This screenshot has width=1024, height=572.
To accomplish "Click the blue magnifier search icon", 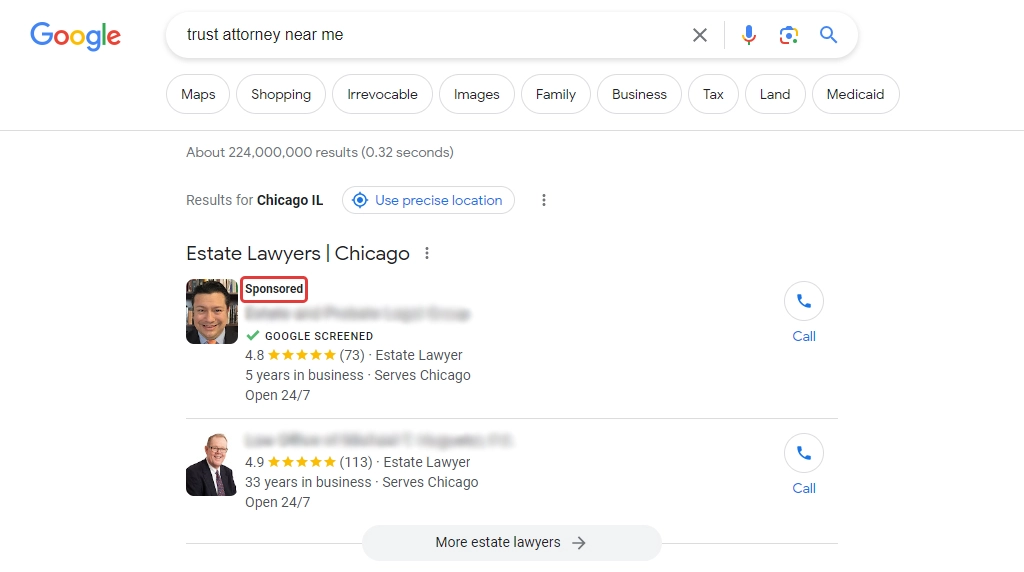I will (x=828, y=35).
